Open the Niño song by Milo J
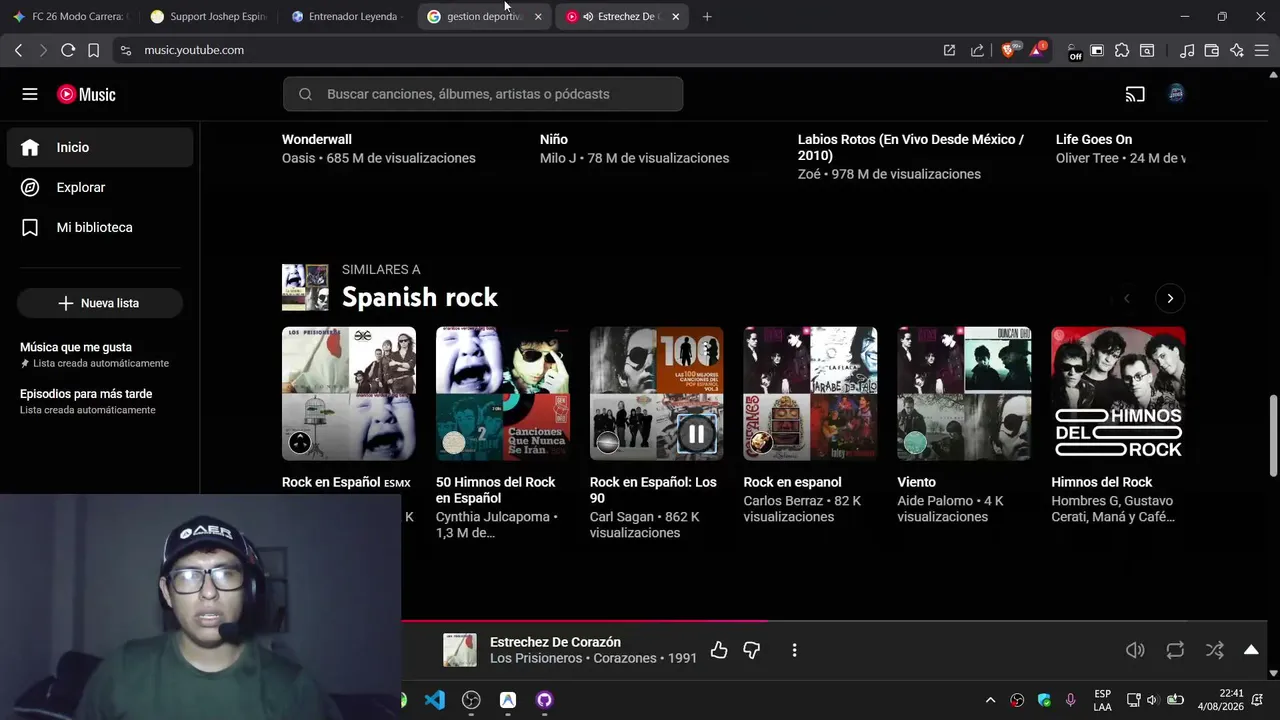This screenshot has height=720, width=1280. point(554,140)
